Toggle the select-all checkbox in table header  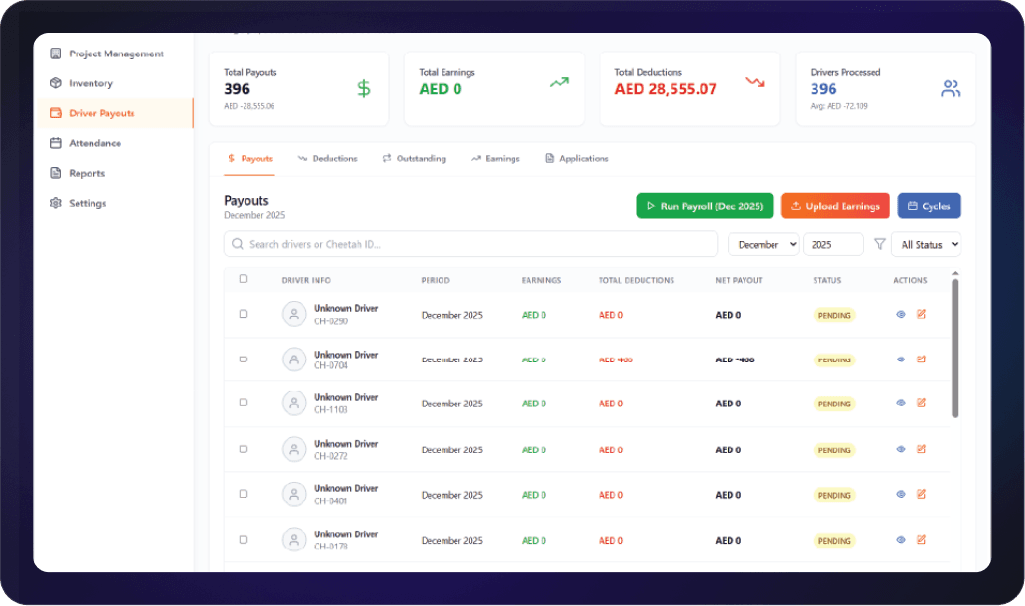(243, 279)
